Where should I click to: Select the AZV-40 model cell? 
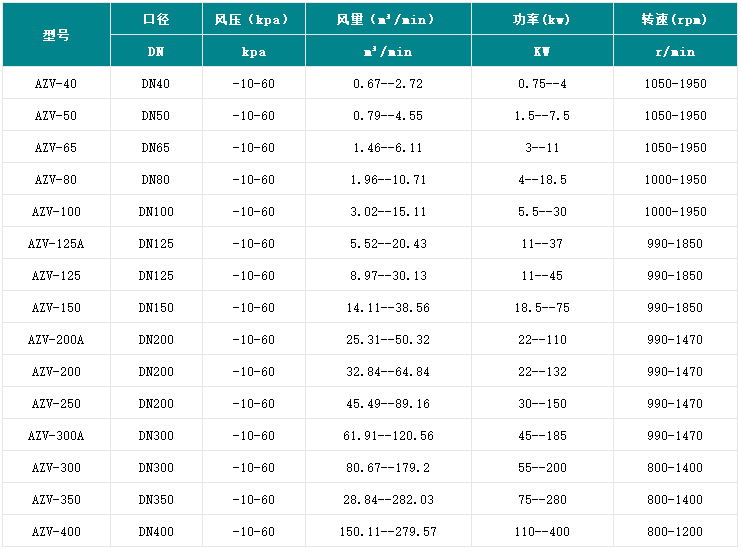[x=56, y=84]
